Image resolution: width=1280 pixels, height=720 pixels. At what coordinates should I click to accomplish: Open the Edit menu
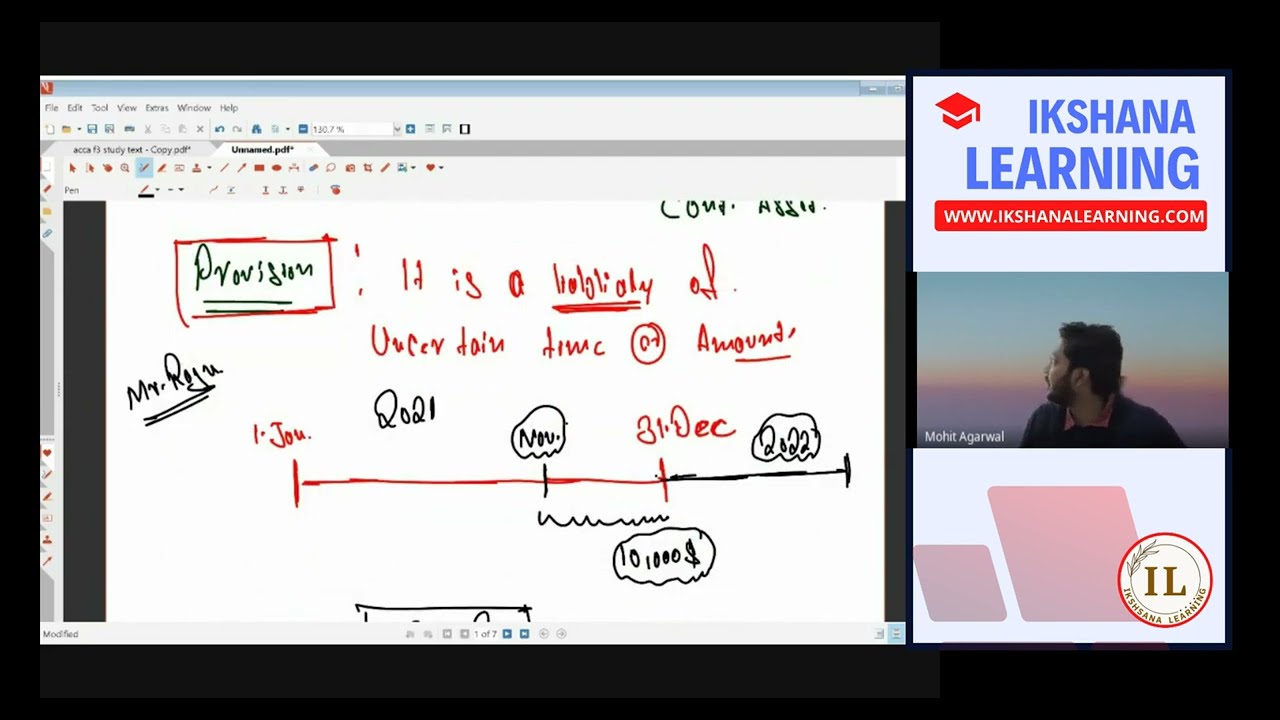[75, 108]
